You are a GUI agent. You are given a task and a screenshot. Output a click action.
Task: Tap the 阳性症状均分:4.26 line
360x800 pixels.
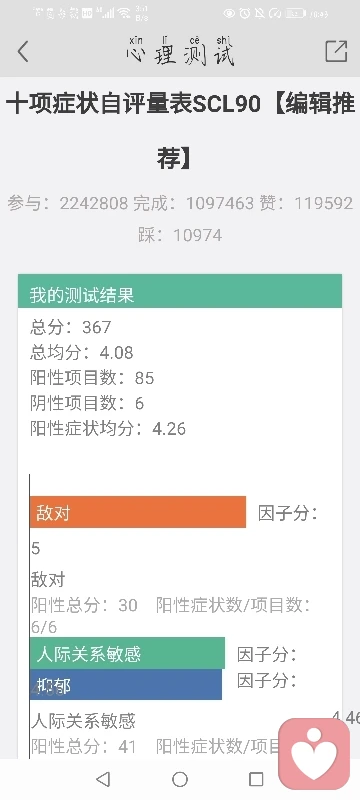point(108,429)
